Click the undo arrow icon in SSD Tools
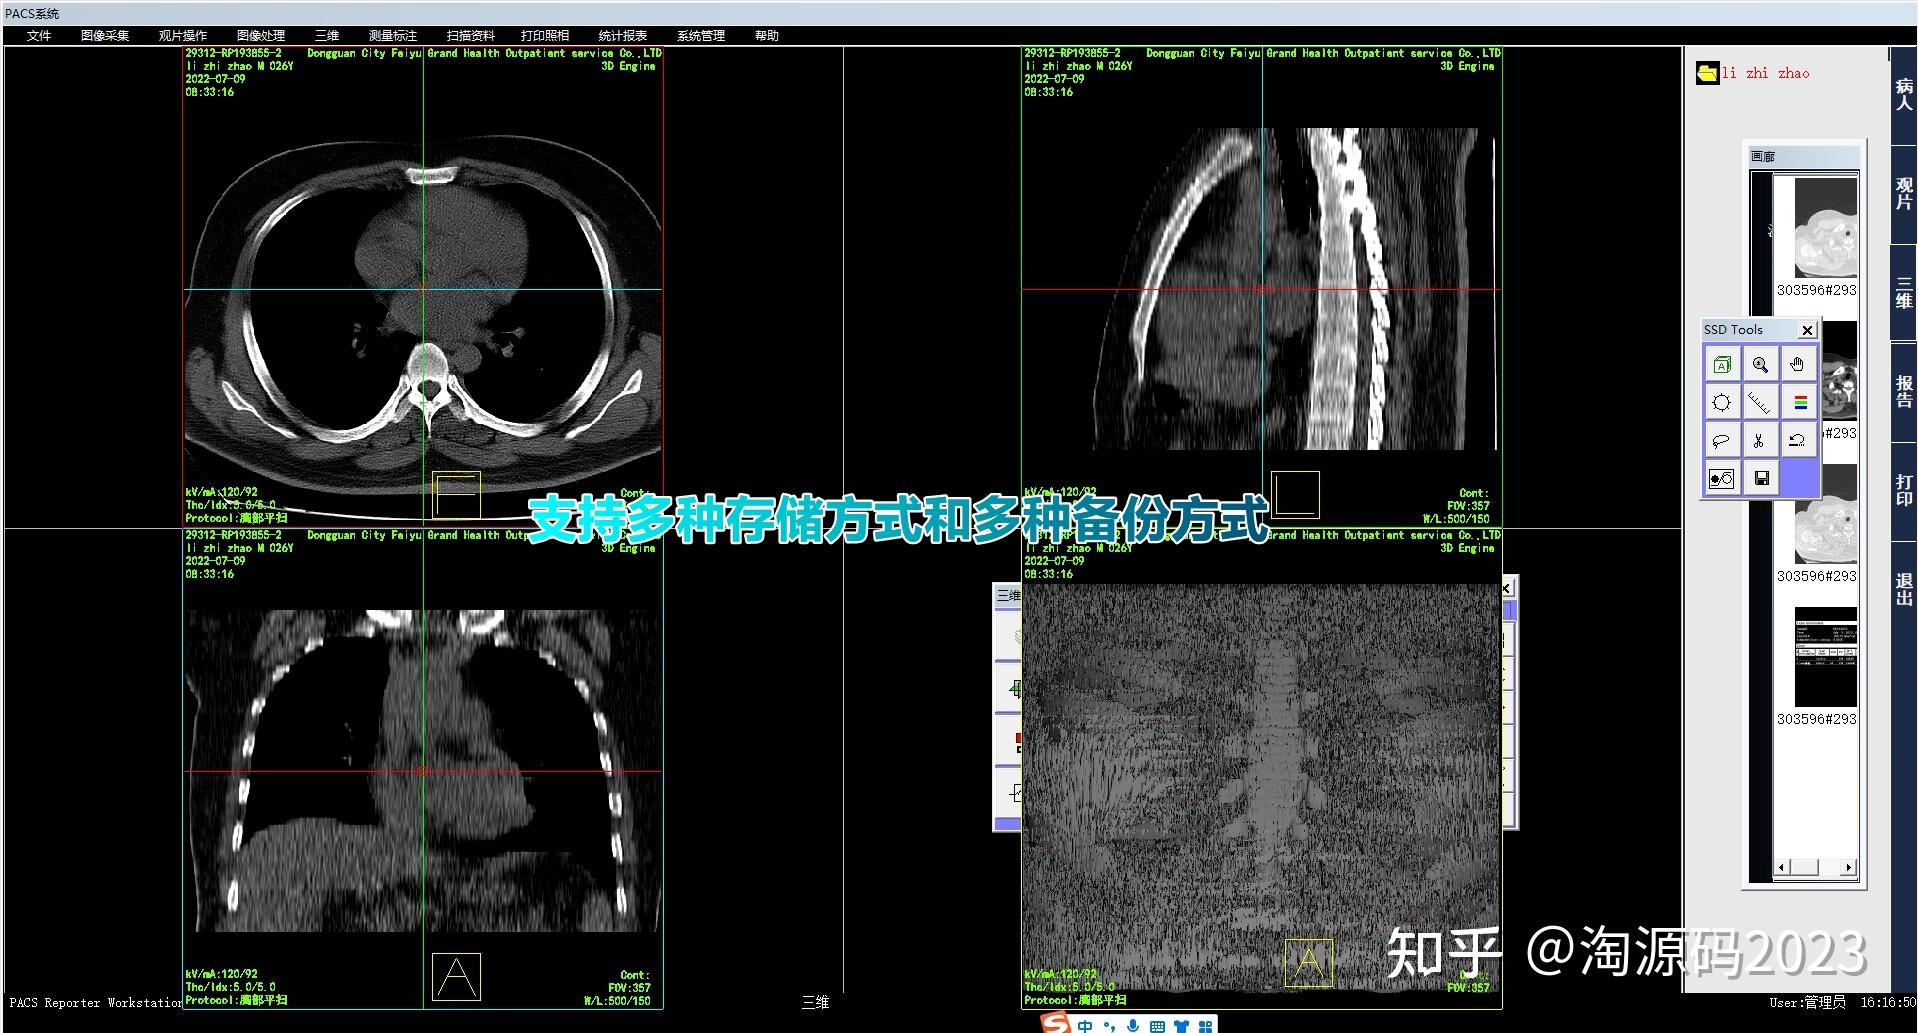The height and width of the screenshot is (1033, 1918). click(x=1798, y=440)
